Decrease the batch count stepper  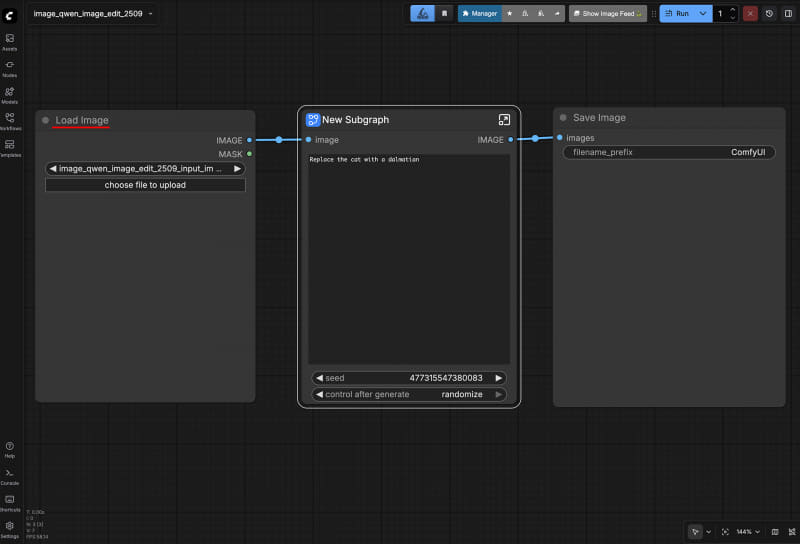tap(733, 18)
